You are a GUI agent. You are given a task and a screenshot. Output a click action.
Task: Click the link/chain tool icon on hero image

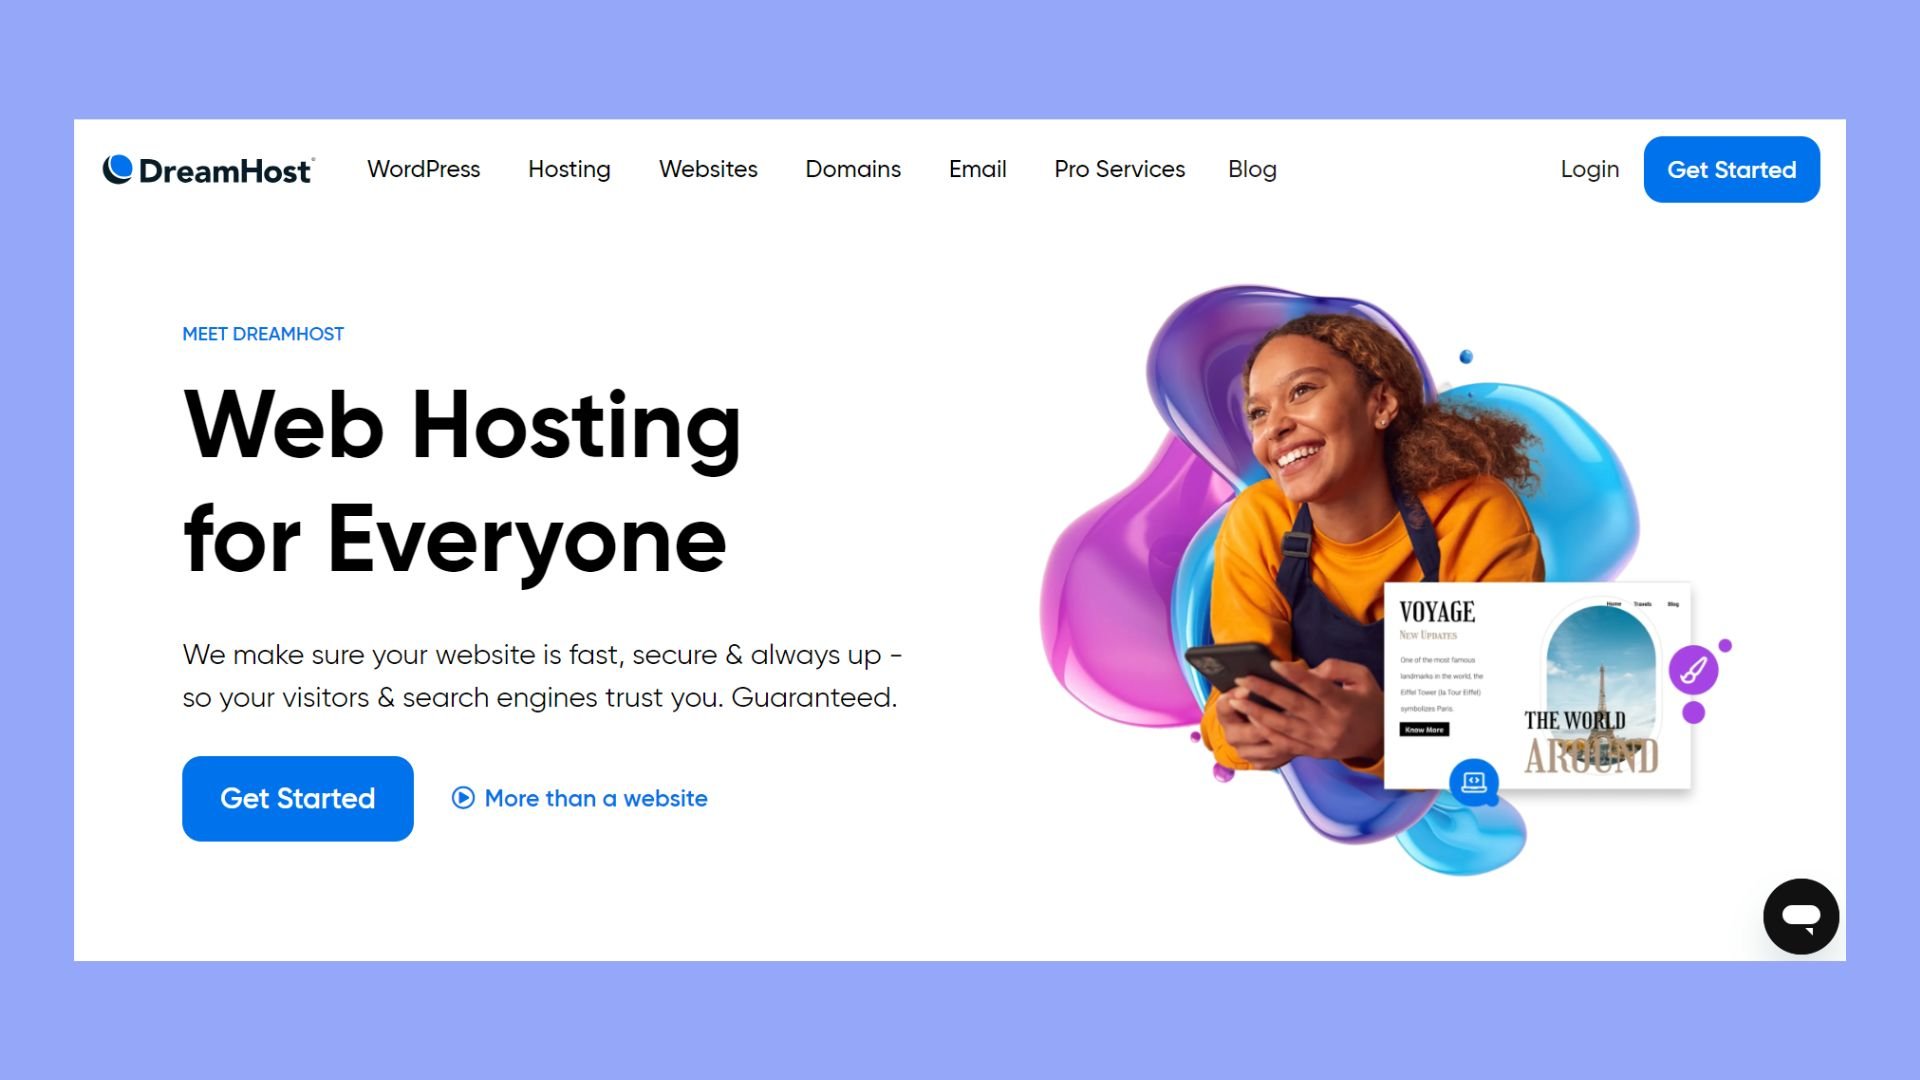pyautogui.click(x=1693, y=671)
